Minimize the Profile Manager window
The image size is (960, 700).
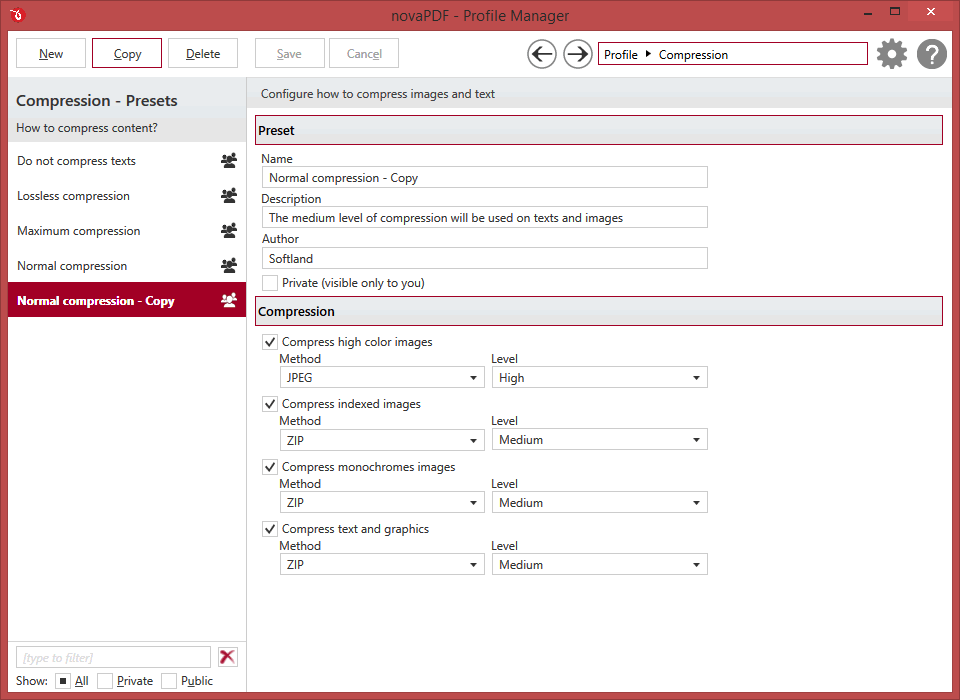[868, 13]
